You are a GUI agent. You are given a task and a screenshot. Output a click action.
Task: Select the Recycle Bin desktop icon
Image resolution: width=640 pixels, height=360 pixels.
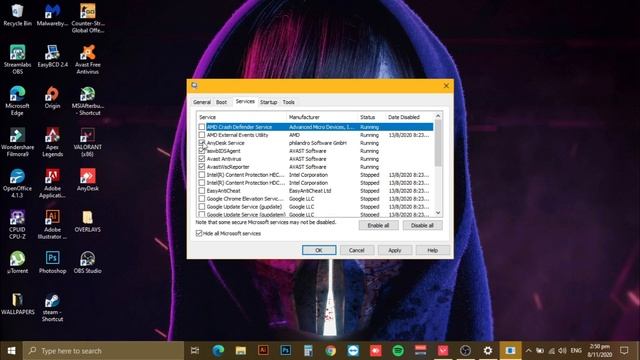click(x=17, y=15)
